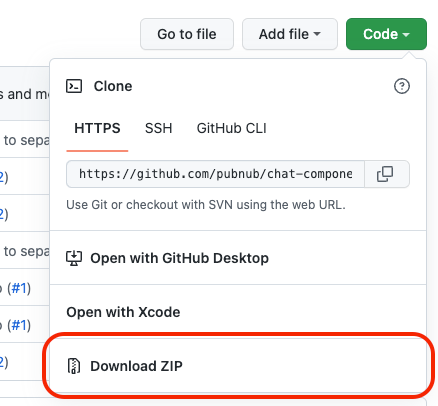Toggle the green Code dropdown button

tap(386, 34)
